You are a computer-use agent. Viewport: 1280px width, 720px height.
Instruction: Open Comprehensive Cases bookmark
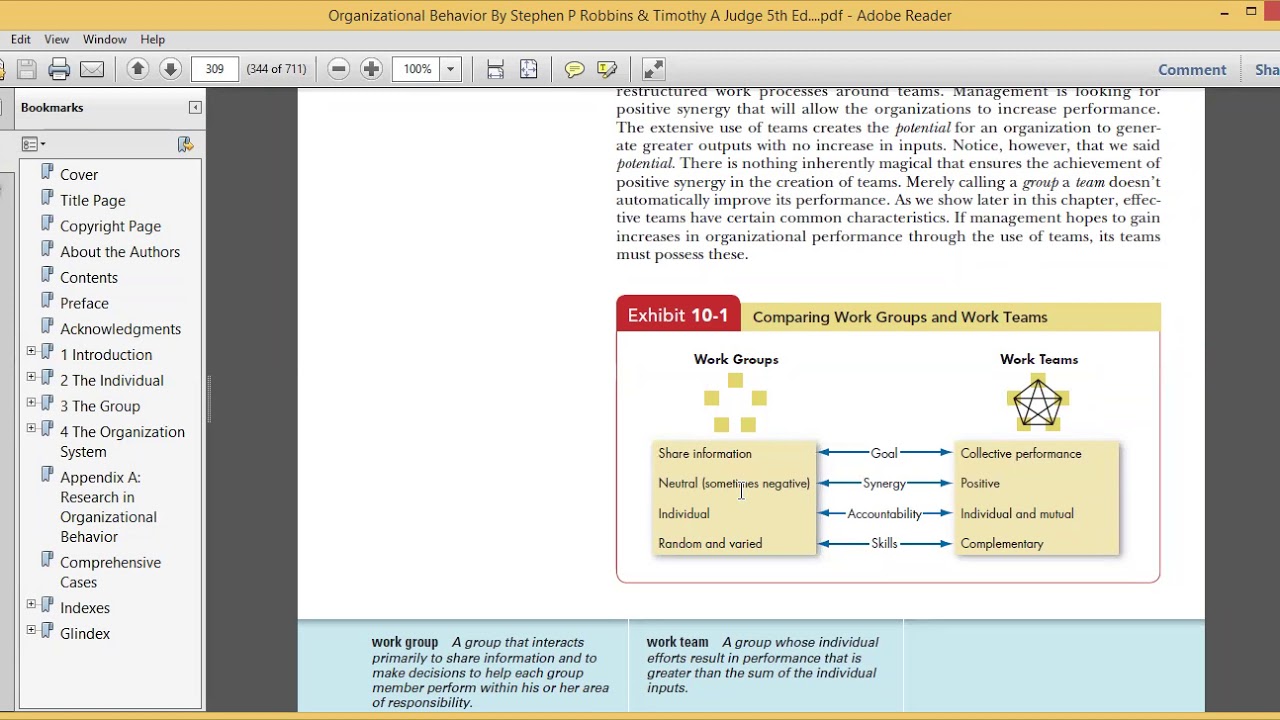[110, 572]
